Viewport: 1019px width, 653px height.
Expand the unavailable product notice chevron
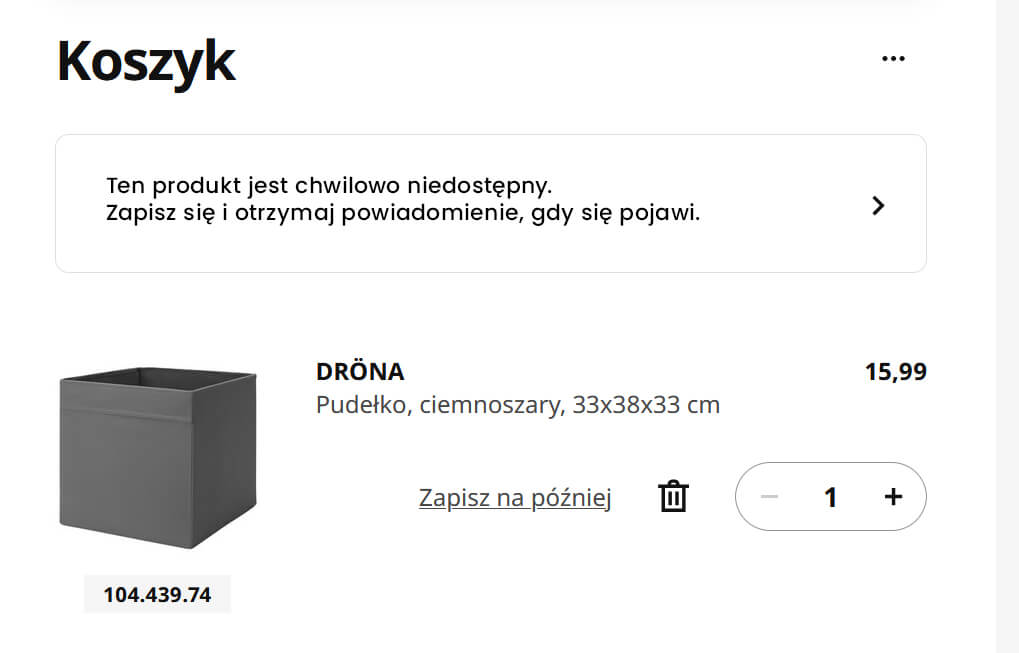(878, 205)
